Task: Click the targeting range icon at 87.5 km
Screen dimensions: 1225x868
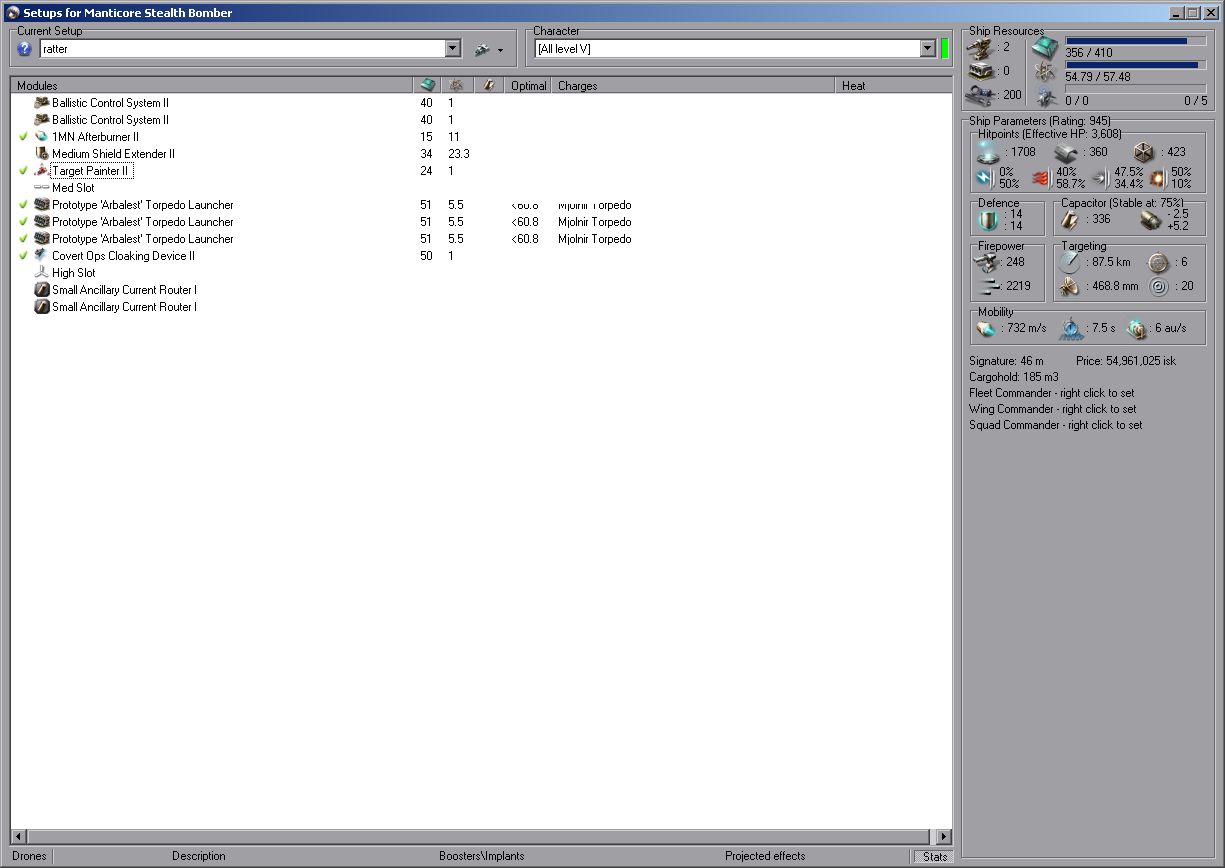Action: (1069, 262)
